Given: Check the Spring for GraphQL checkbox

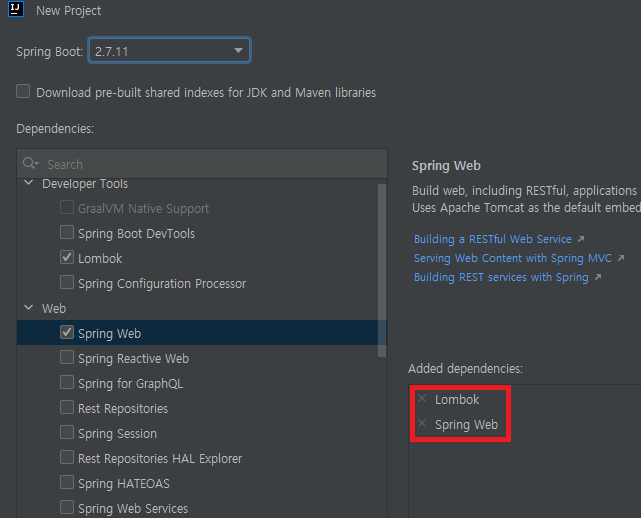Looking at the screenshot, I should point(67,382).
